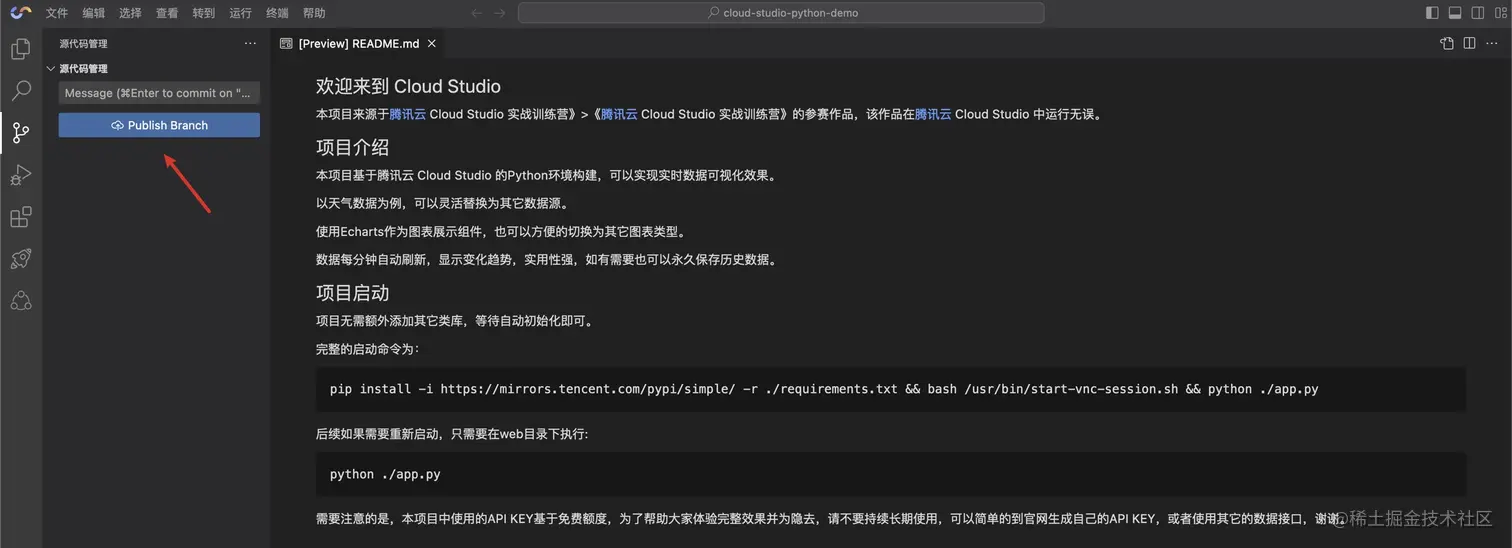Split the editor to the right
The image size is (1512, 548).
pos(1469,43)
